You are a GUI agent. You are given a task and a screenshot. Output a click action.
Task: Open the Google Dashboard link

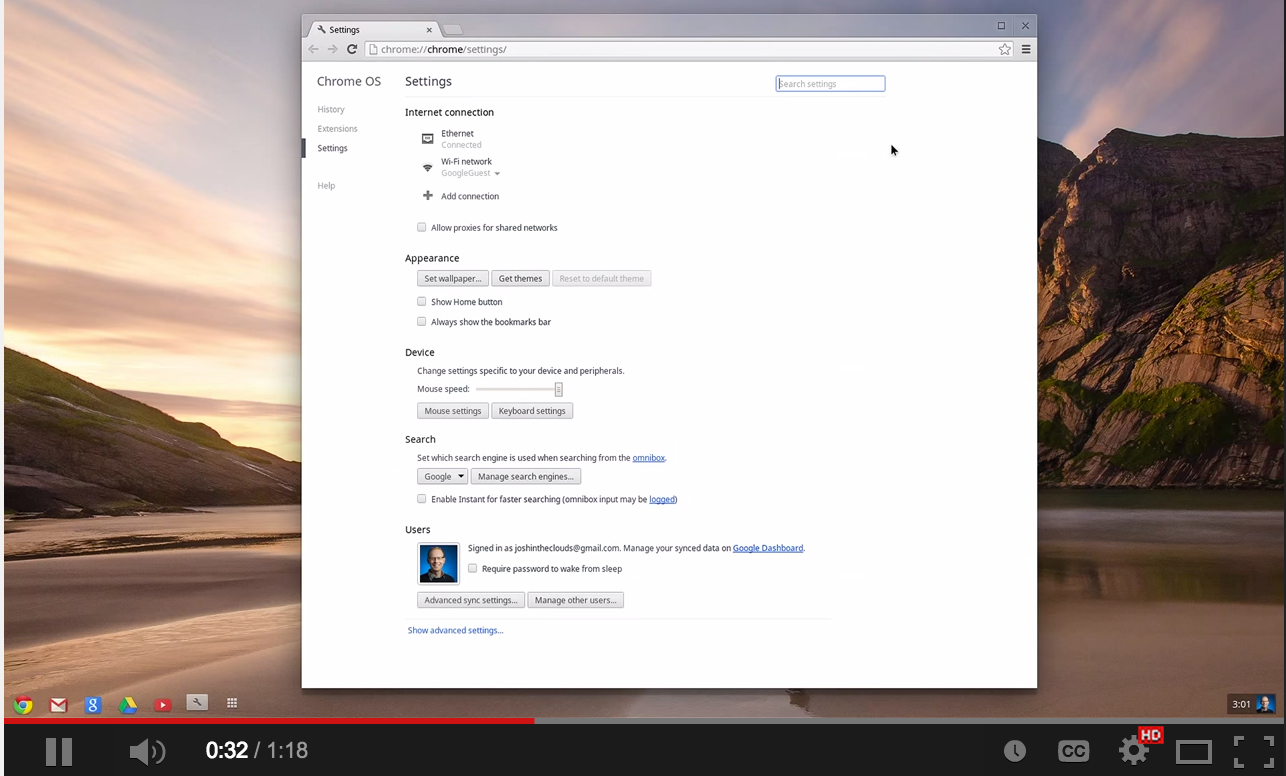point(768,548)
